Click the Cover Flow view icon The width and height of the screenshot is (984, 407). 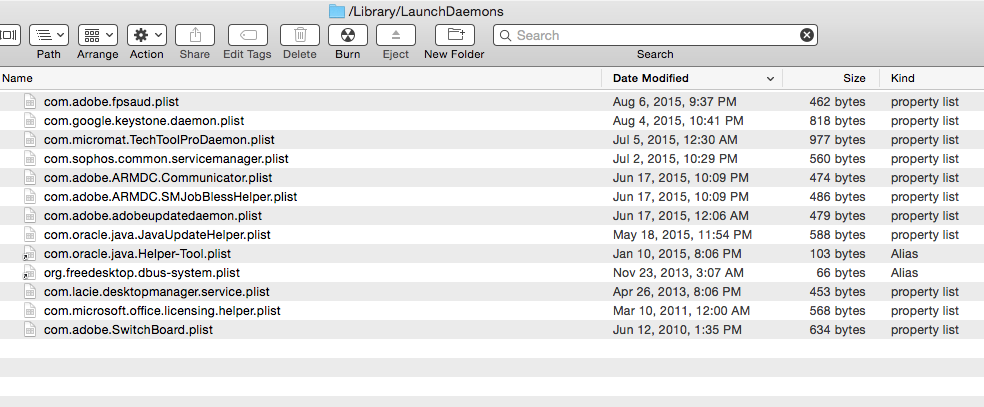[x=9, y=35]
